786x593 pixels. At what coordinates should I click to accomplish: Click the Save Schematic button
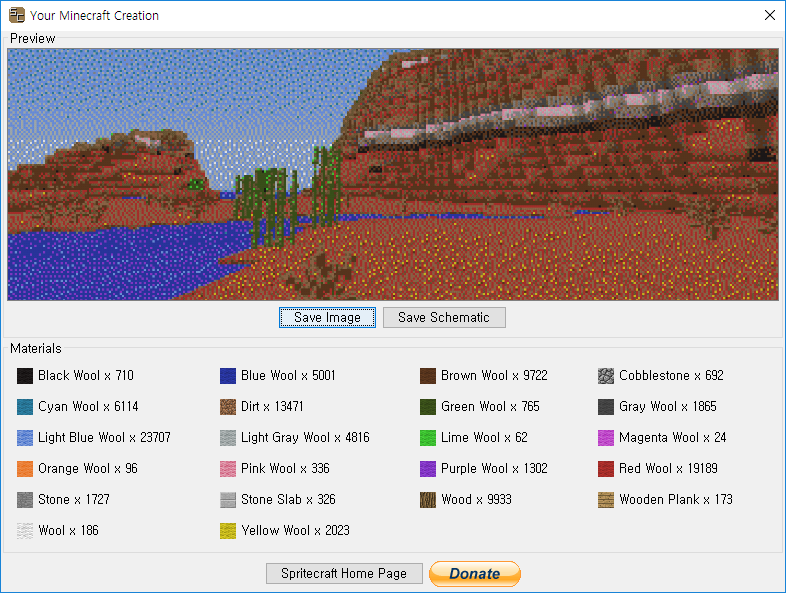[444, 317]
